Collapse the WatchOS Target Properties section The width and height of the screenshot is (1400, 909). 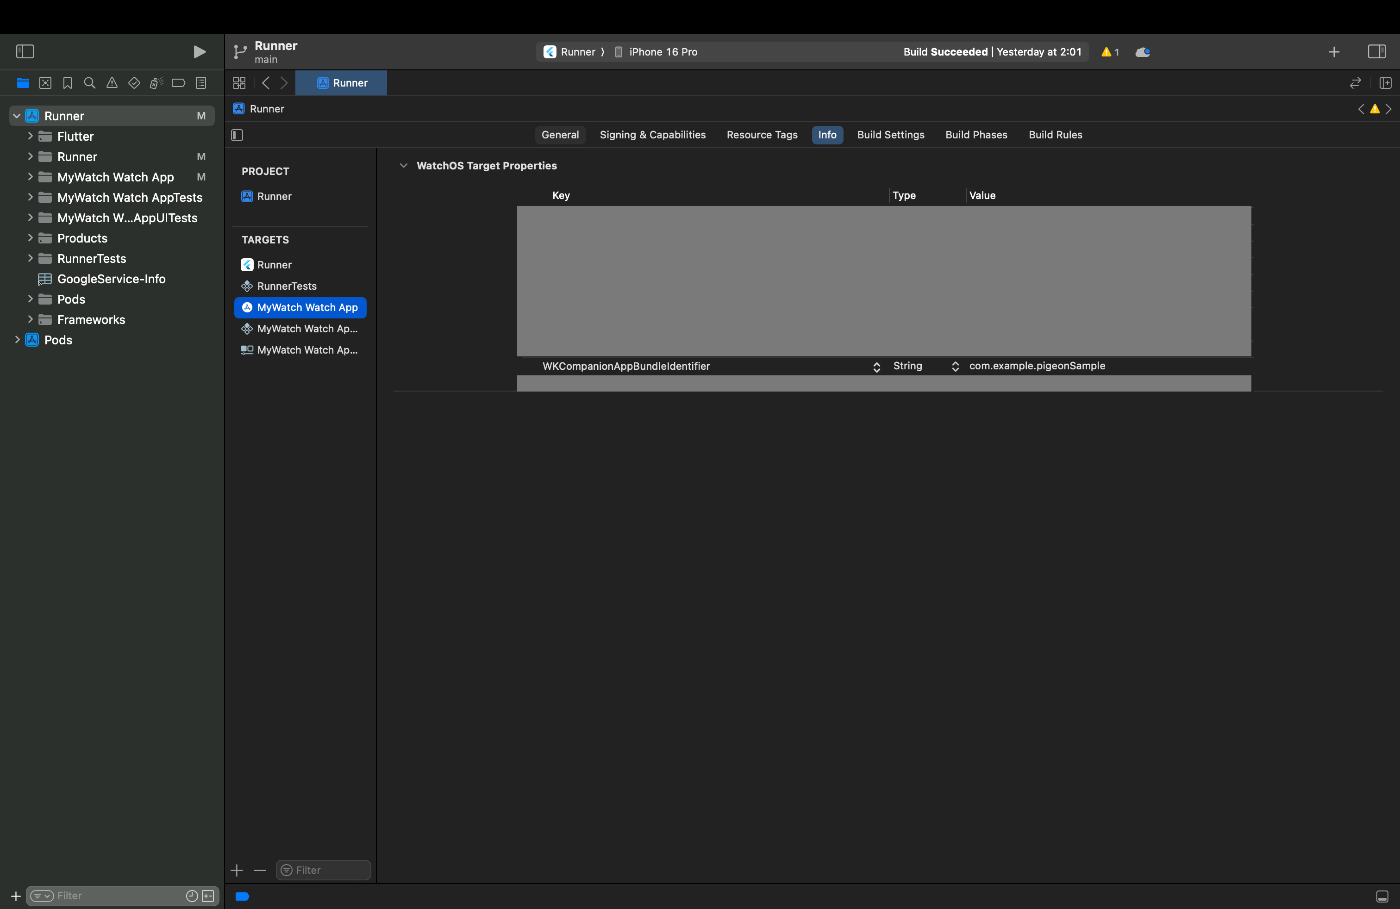[x=403, y=166]
